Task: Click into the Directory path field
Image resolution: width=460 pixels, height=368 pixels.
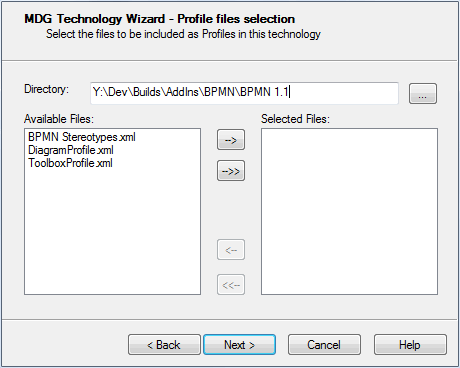Action: pyautogui.click(x=244, y=93)
